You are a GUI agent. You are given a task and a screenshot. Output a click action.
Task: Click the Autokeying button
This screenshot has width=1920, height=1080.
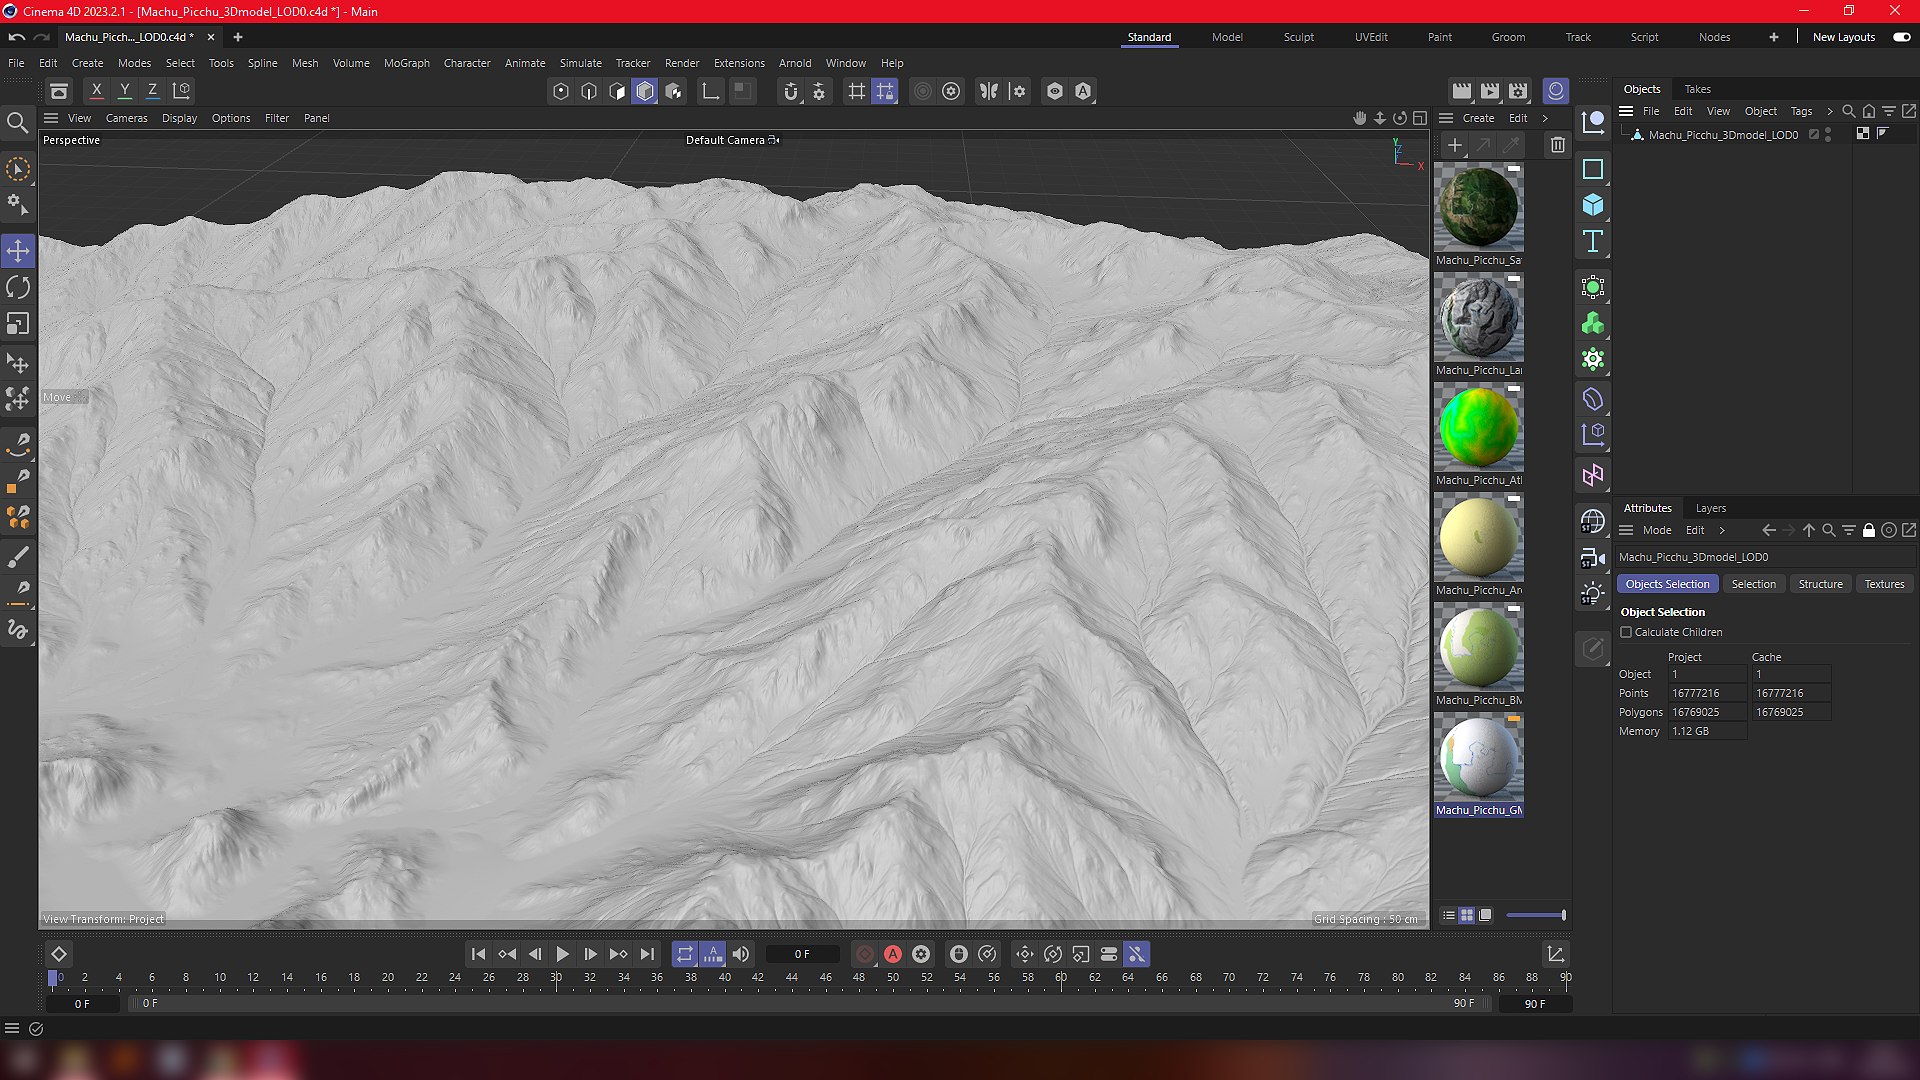(893, 954)
